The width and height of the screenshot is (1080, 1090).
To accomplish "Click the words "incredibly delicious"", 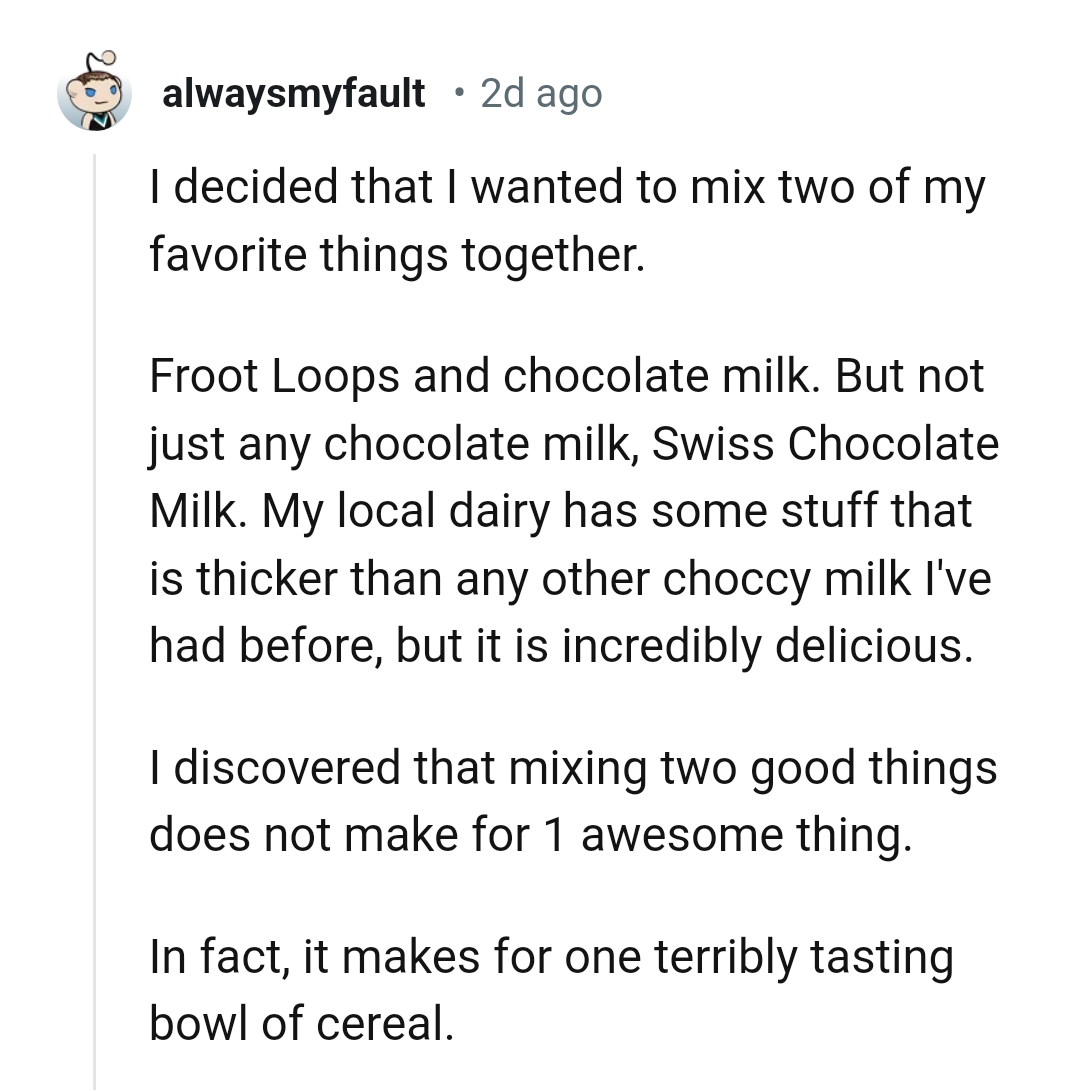I will (x=766, y=646).
